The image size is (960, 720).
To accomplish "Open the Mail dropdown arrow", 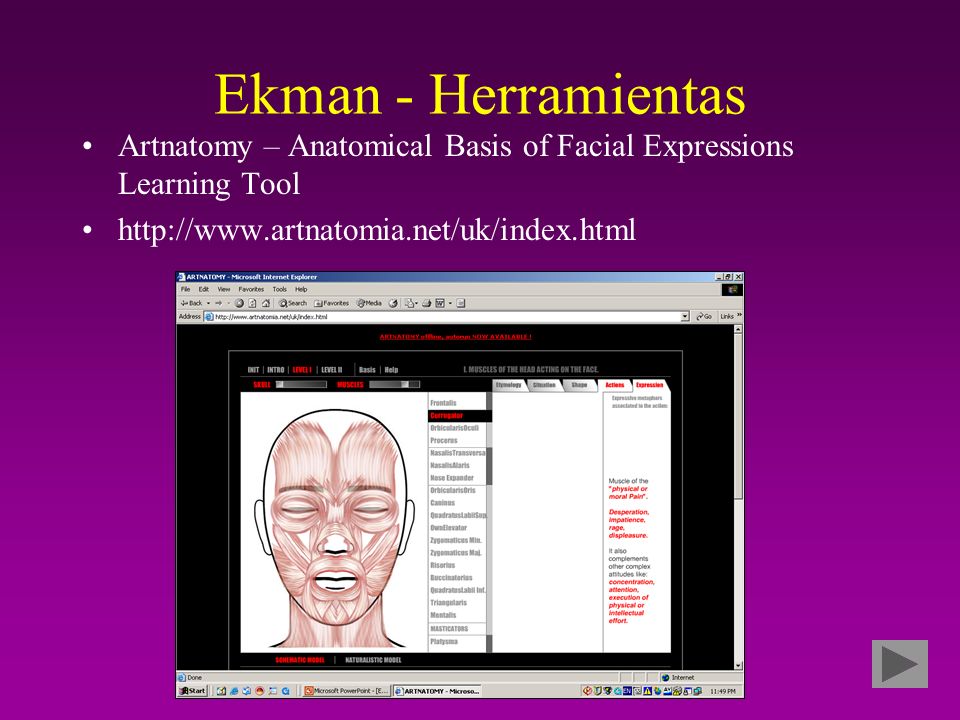I will (x=416, y=303).
